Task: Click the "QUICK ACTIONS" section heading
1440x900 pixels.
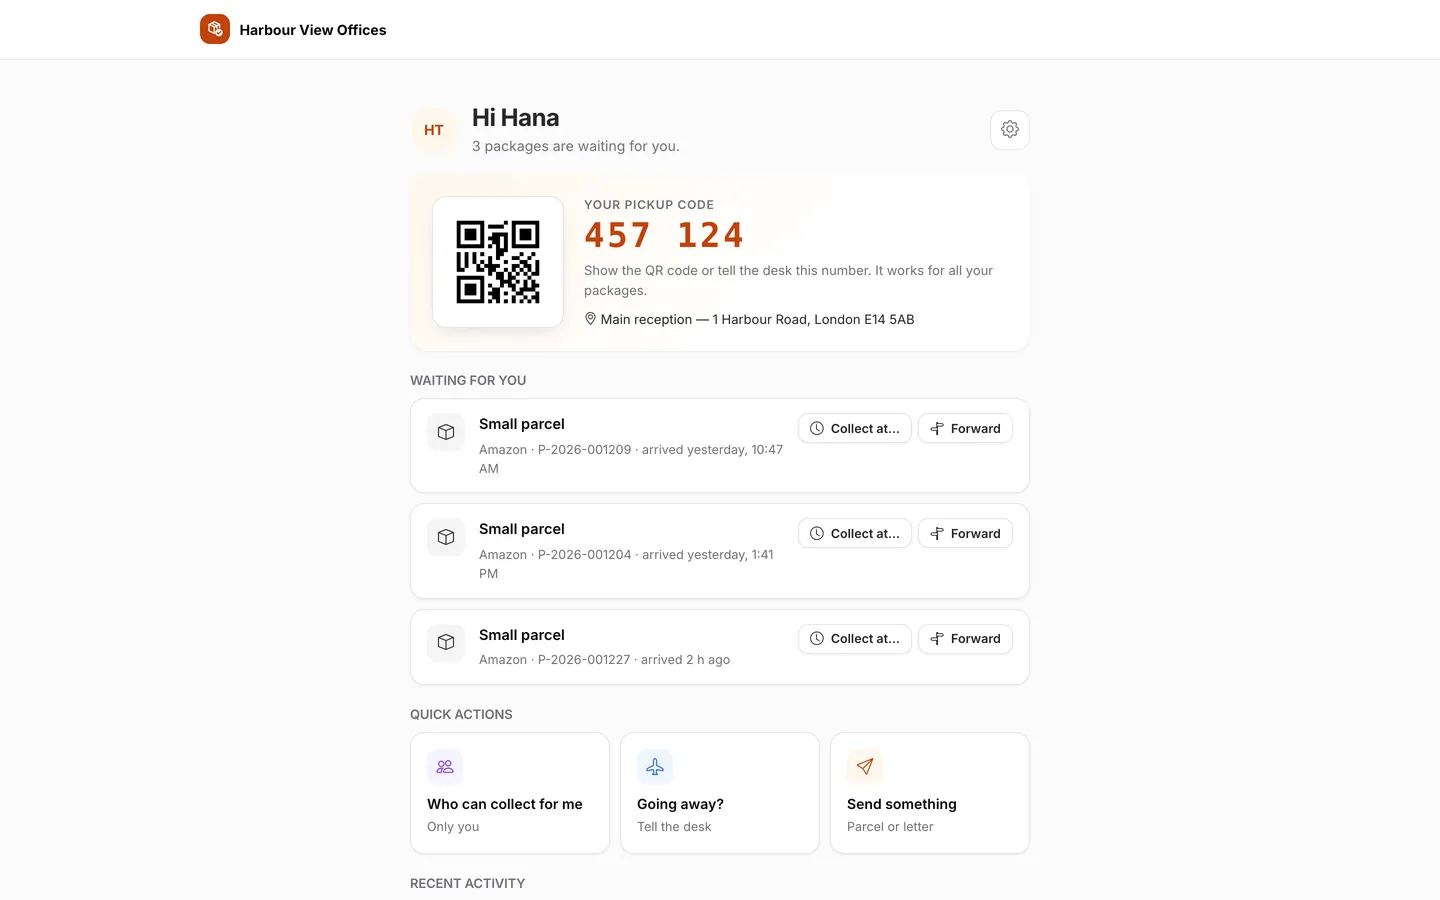Action: (x=461, y=714)
